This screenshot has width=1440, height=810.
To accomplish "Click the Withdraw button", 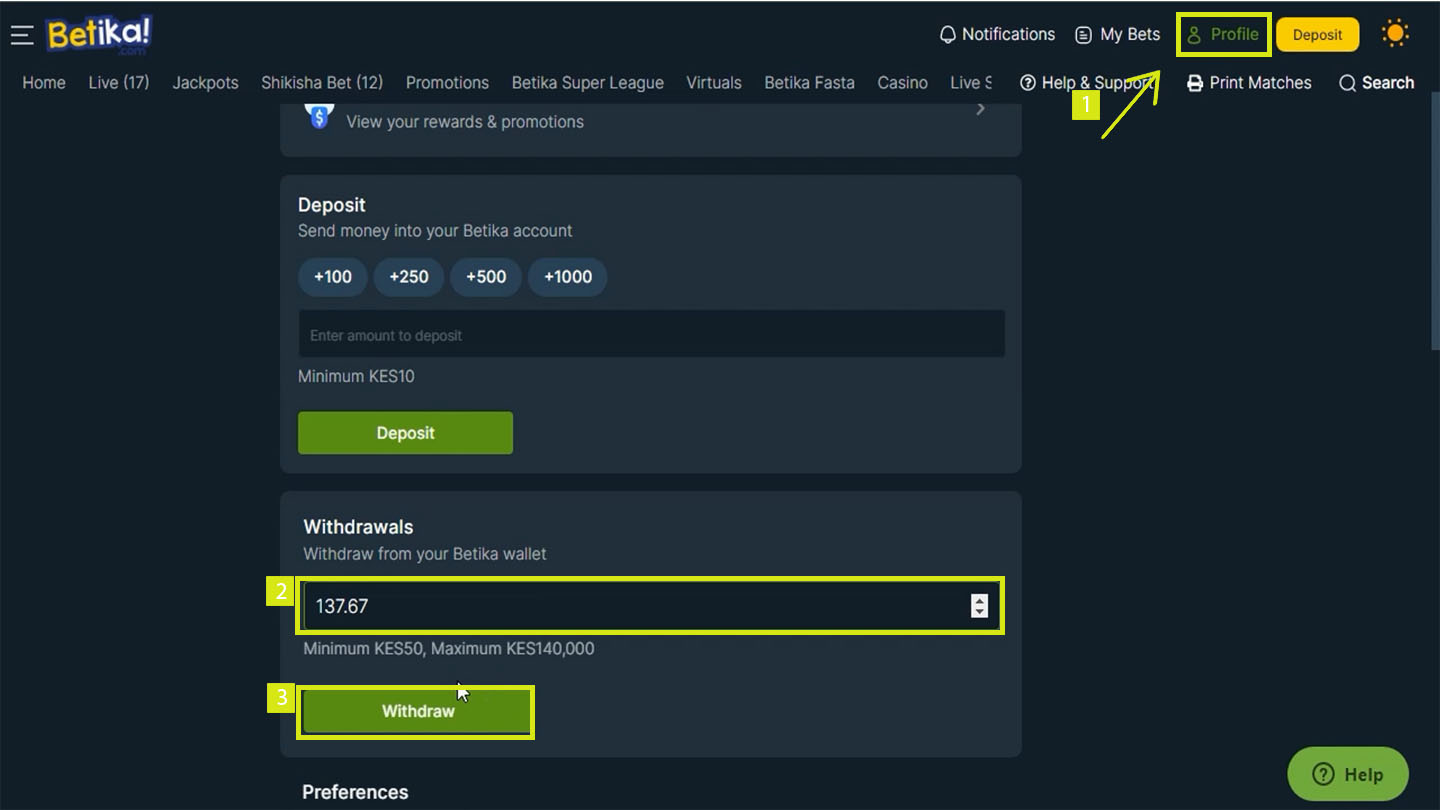I will click(417, 712).
